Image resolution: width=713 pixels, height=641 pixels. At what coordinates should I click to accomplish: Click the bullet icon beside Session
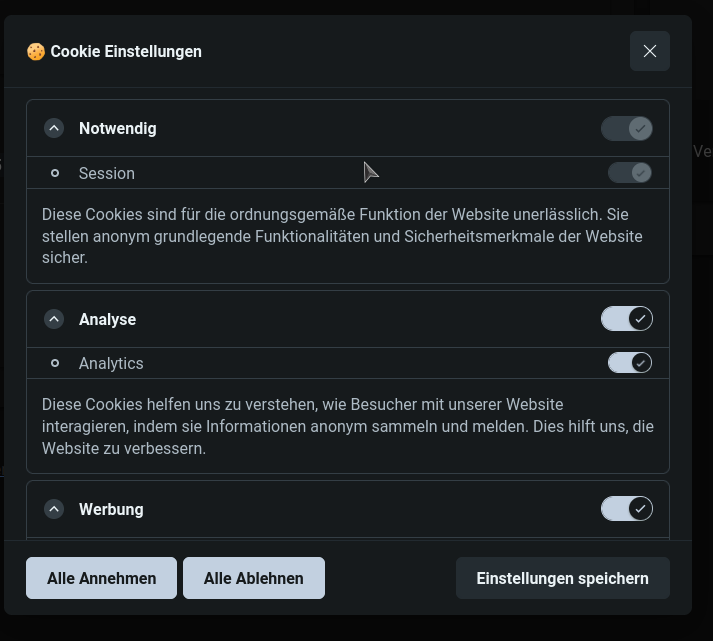[55, 173]
